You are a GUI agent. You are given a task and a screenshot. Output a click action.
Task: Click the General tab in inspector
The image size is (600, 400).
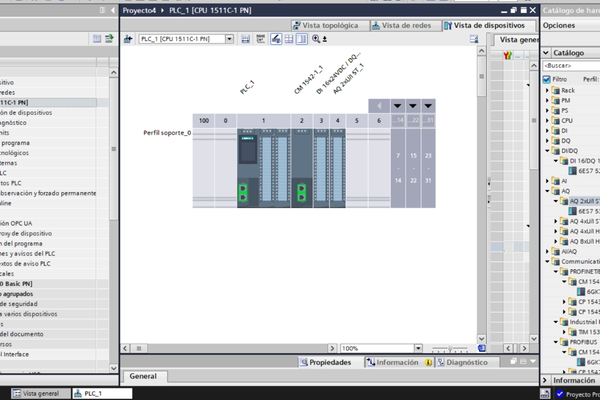pyautogui.click(x=141, y=377)
